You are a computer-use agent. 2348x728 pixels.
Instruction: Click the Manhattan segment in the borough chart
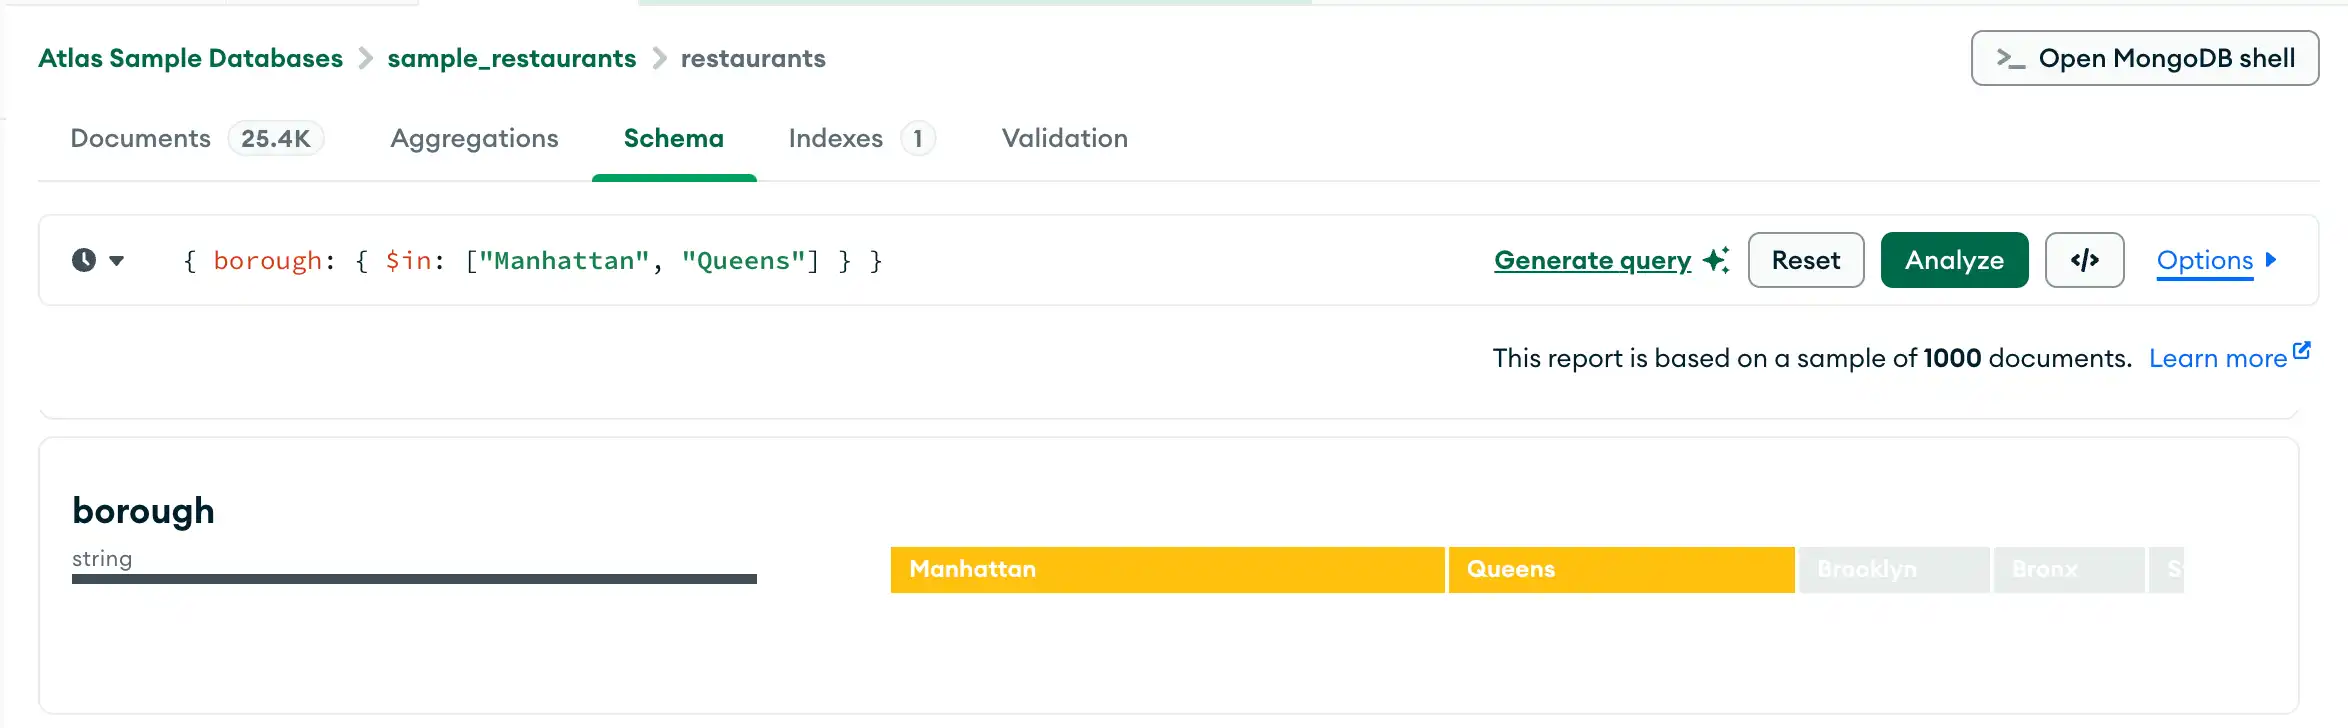(1166, 569)
